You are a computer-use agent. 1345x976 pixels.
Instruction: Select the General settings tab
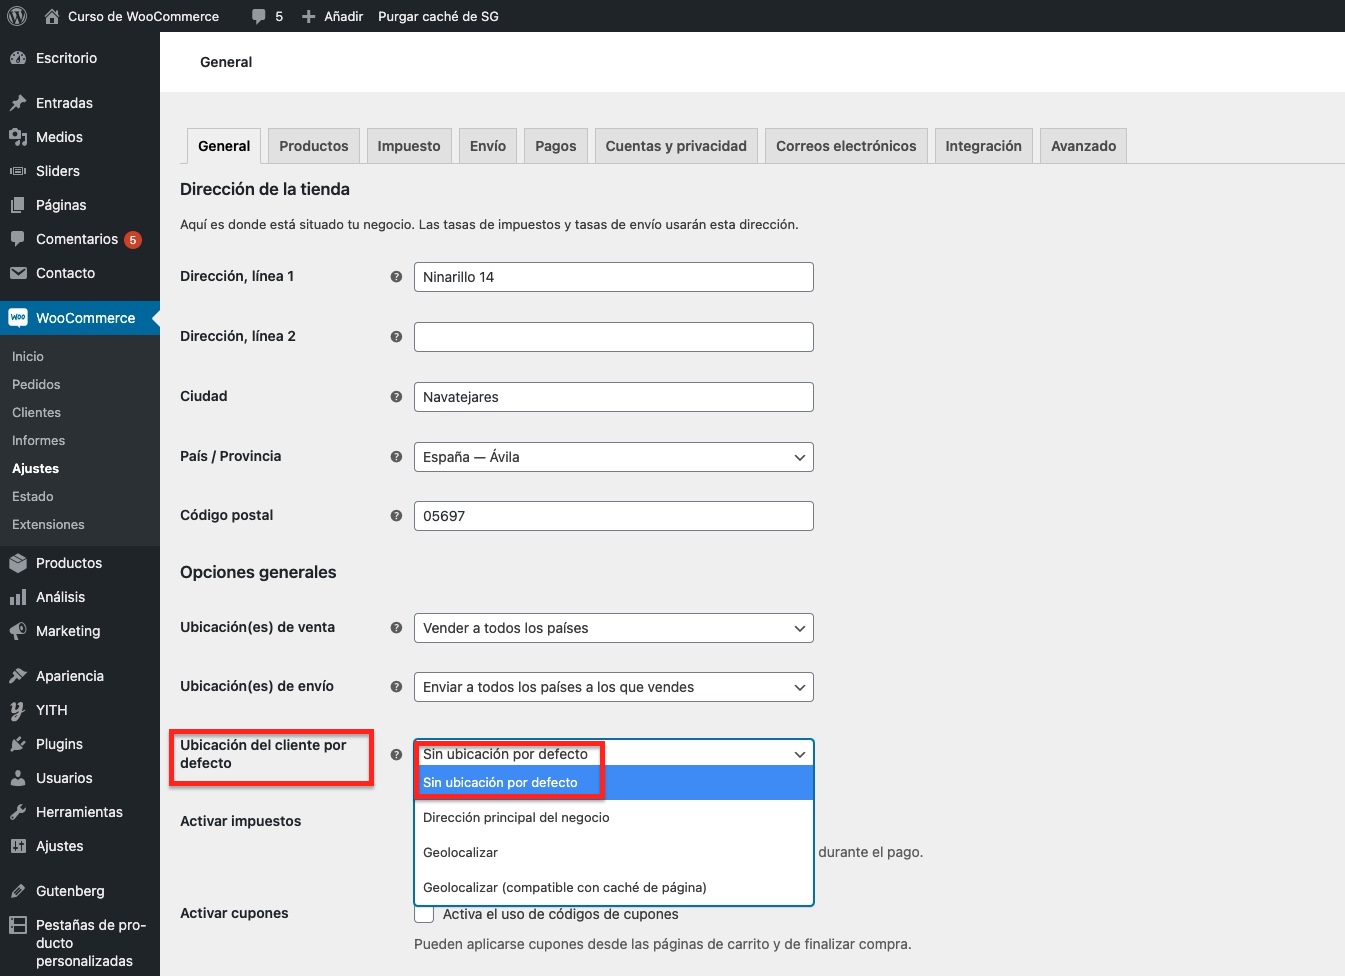[x=224, y=146]
